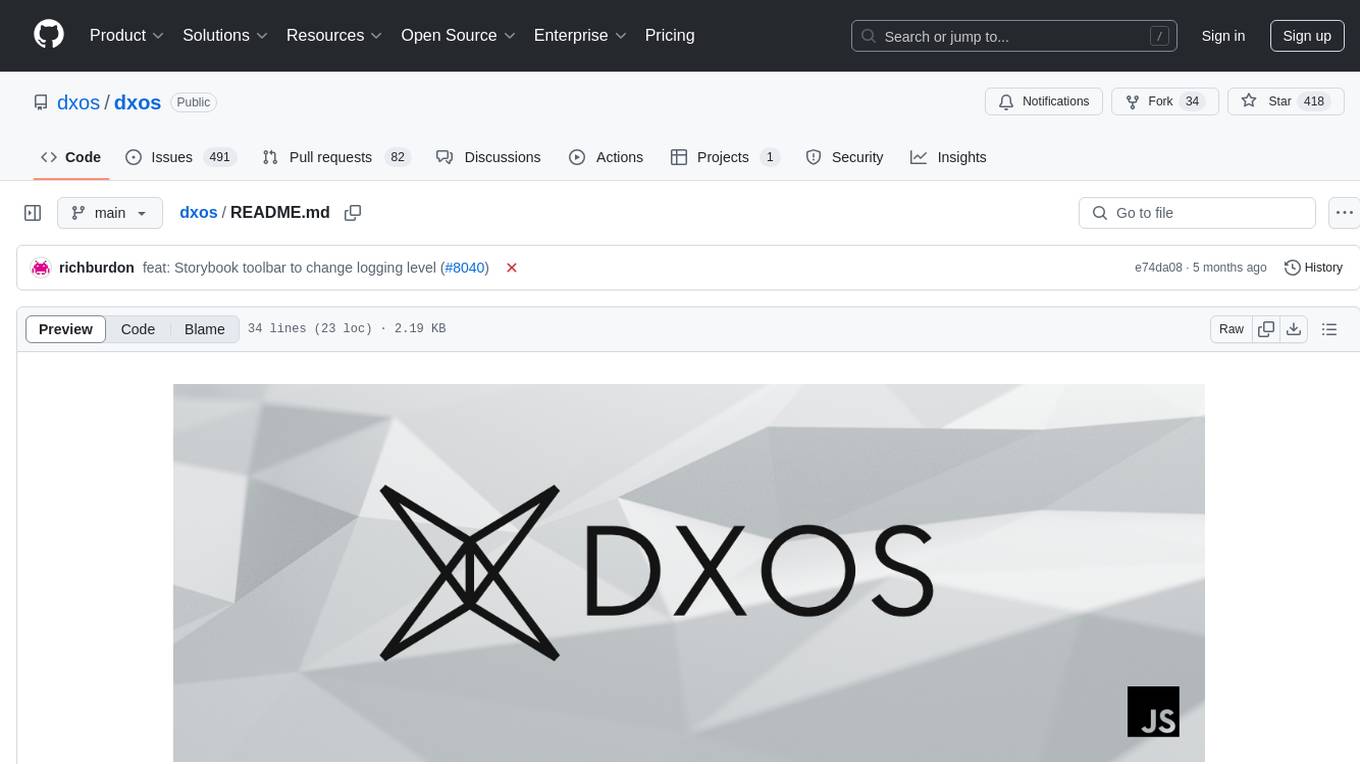Open the Open Source menu
1360x764 pixels.
click(458, 35)
